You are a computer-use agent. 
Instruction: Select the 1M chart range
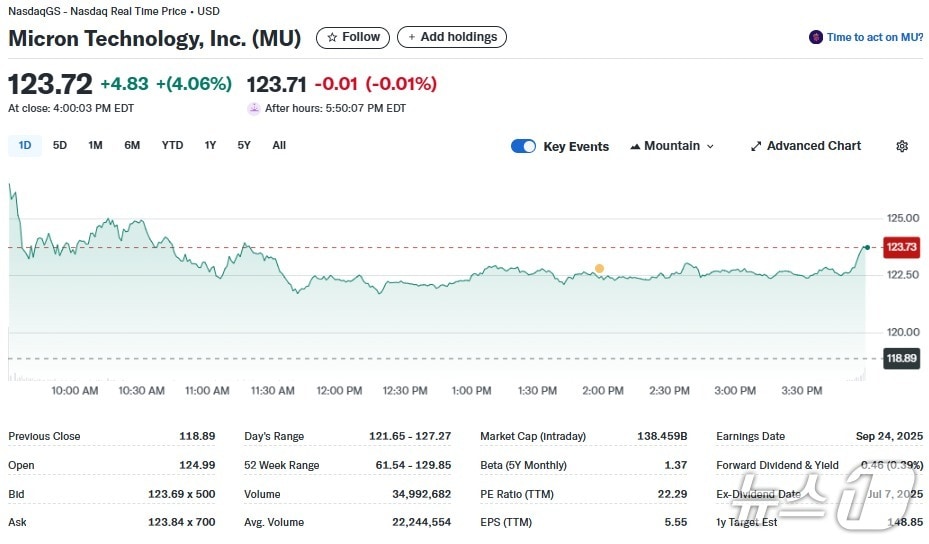pyautogui.click(x=95, y=145)
